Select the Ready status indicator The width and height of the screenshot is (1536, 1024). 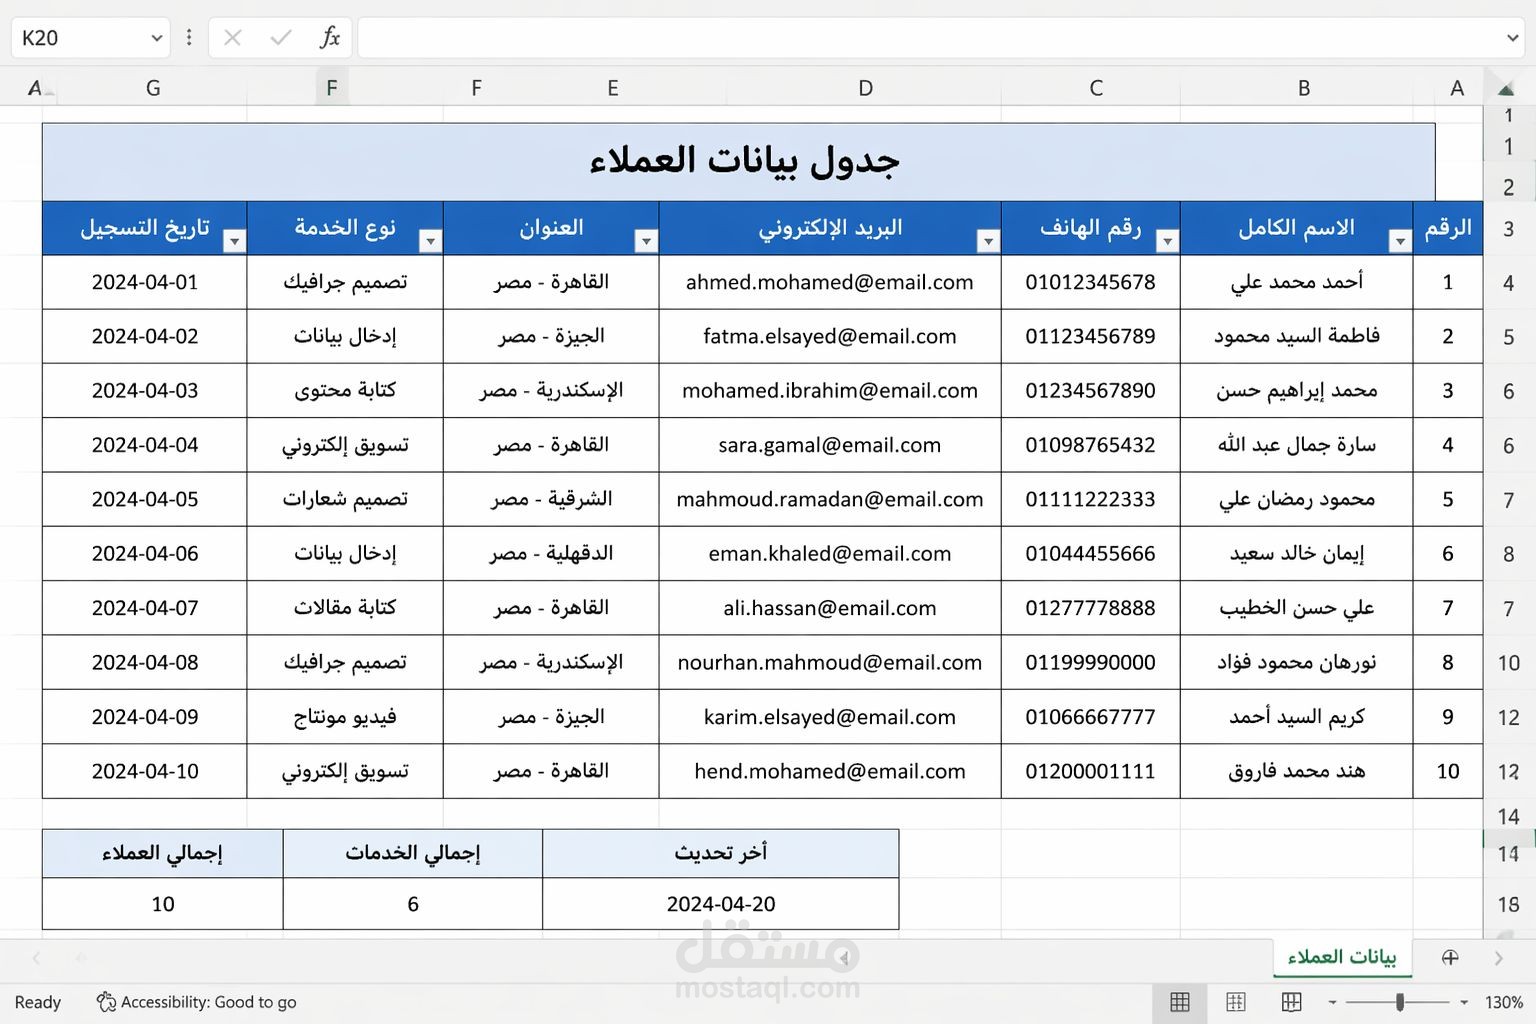[38, 1002]
